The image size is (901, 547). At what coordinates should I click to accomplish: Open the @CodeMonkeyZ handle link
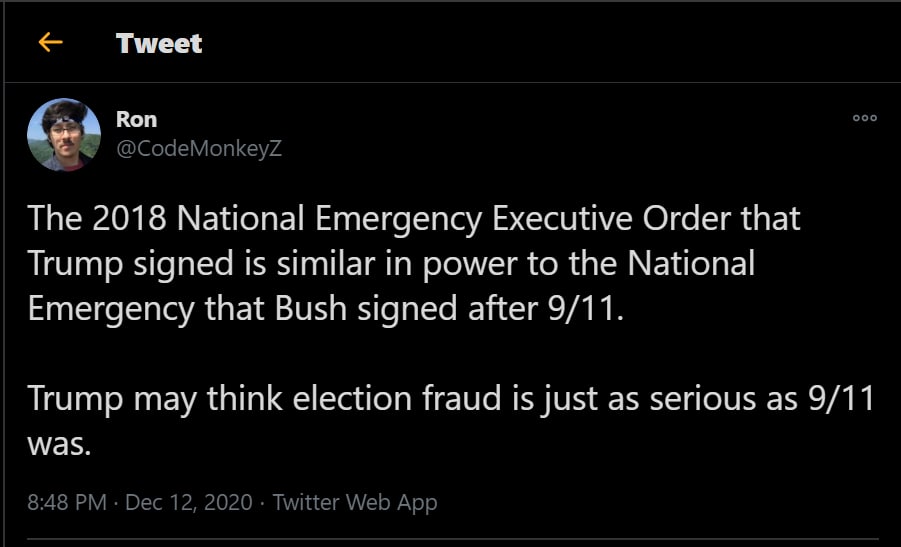point(199,148)
